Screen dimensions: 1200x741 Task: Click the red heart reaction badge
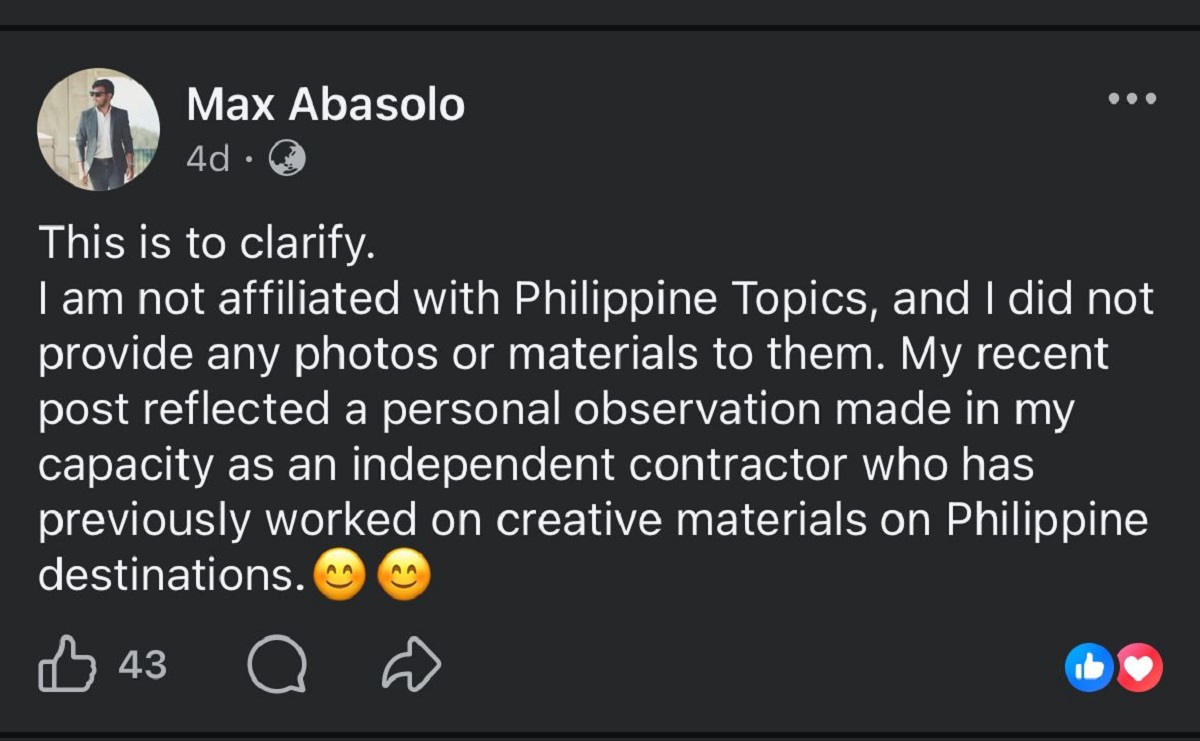coord(1139,667)
